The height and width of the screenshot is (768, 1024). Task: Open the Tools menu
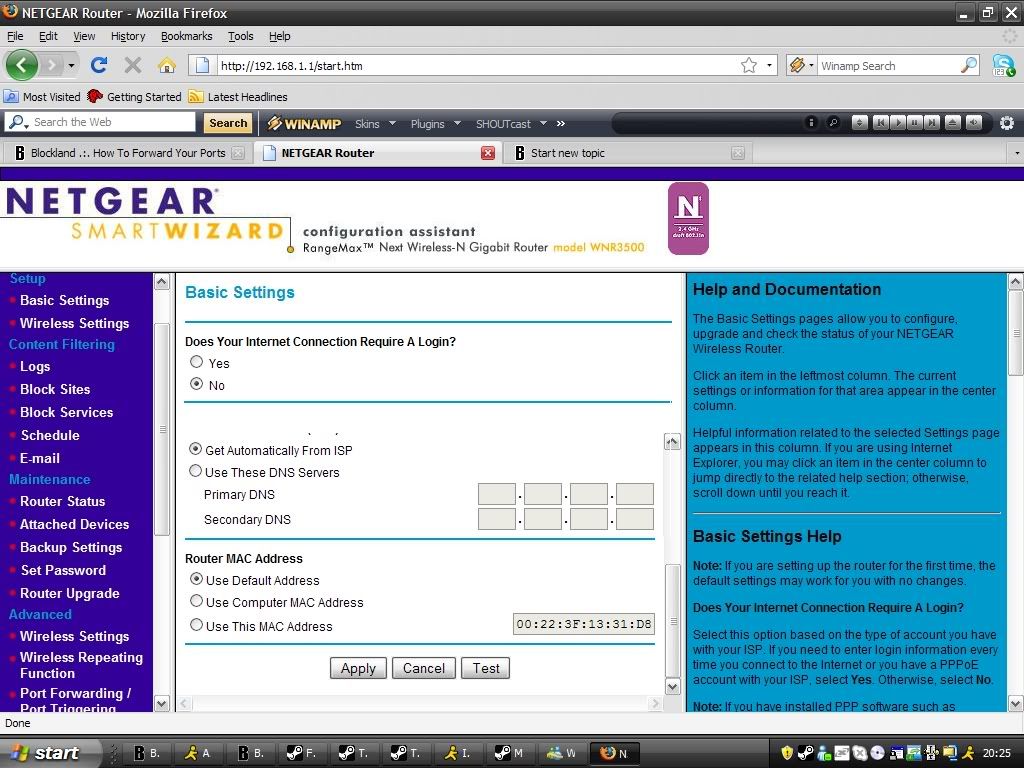[240, 36]
